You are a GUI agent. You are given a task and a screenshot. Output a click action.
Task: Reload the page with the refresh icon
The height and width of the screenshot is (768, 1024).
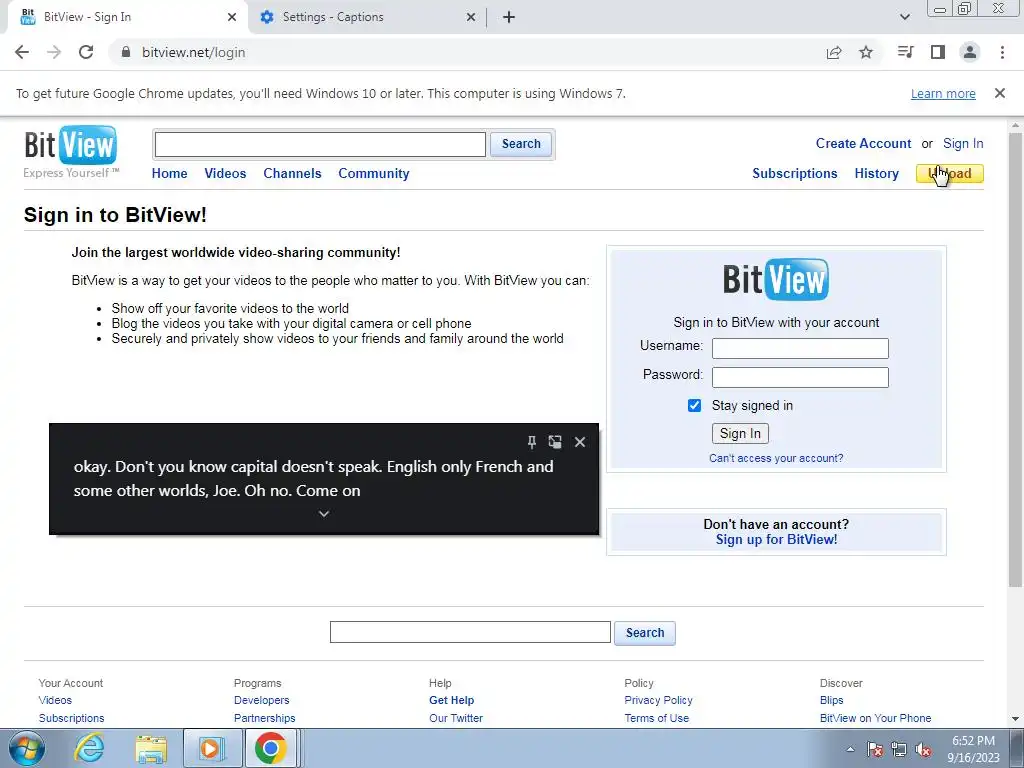[86, 52]
